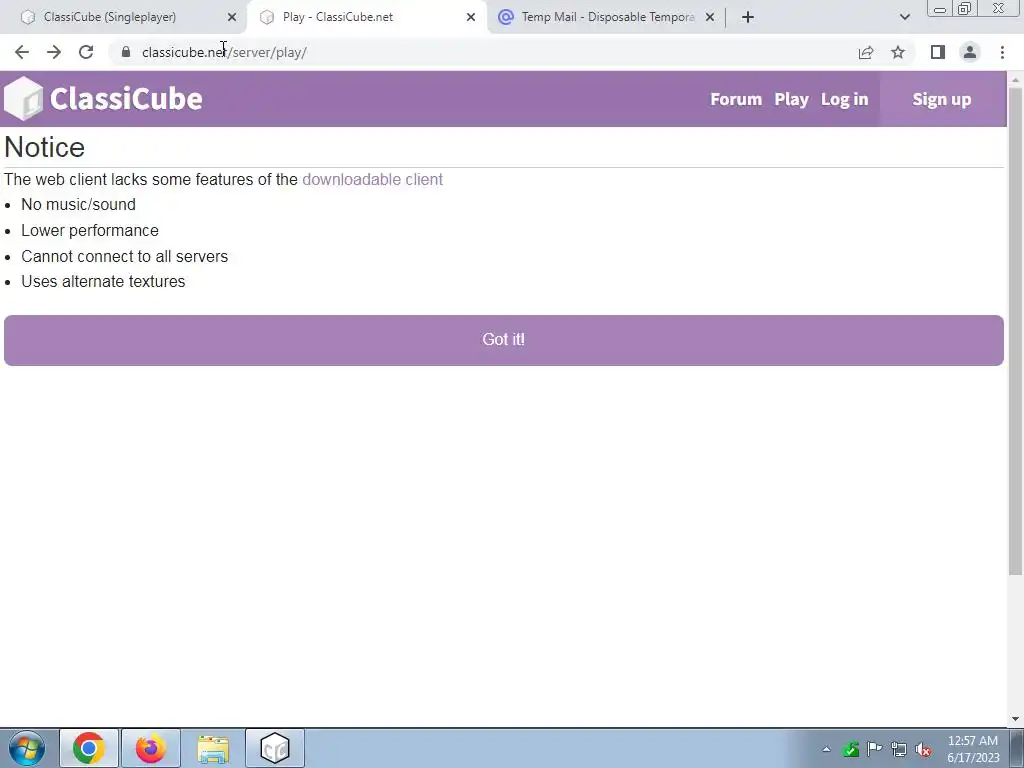
Task: Launch Firefox from the taskbar
Action: pyautogui.click(x=151, y=748)
